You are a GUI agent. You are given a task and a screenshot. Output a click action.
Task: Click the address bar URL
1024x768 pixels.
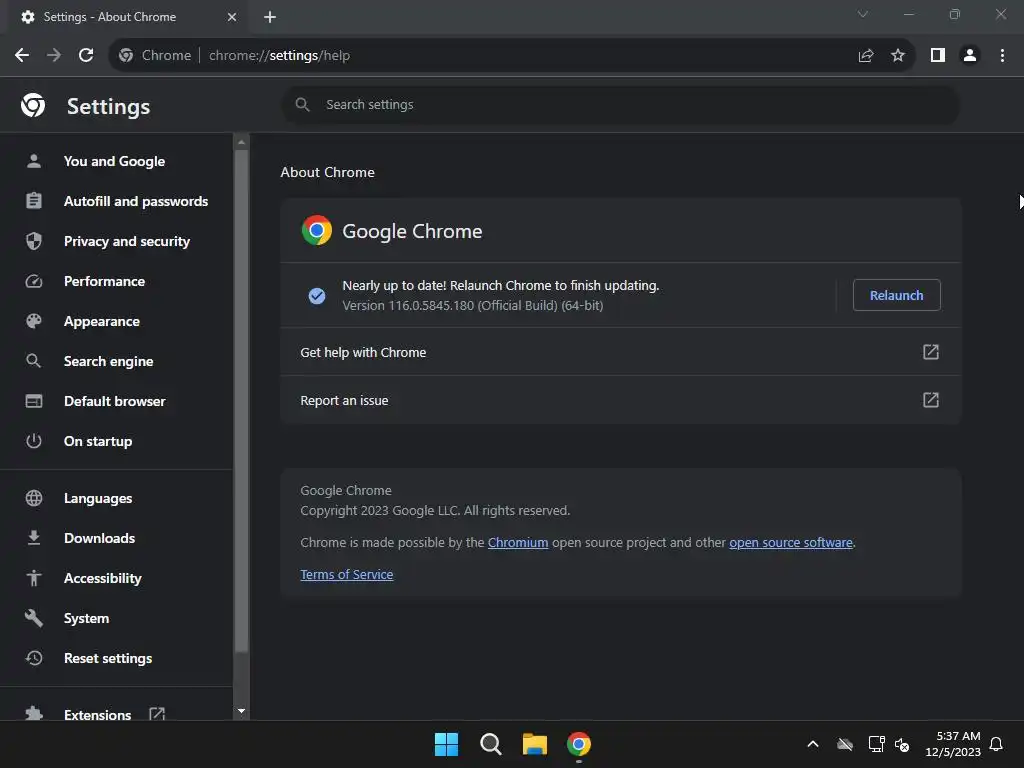[280, 56]
